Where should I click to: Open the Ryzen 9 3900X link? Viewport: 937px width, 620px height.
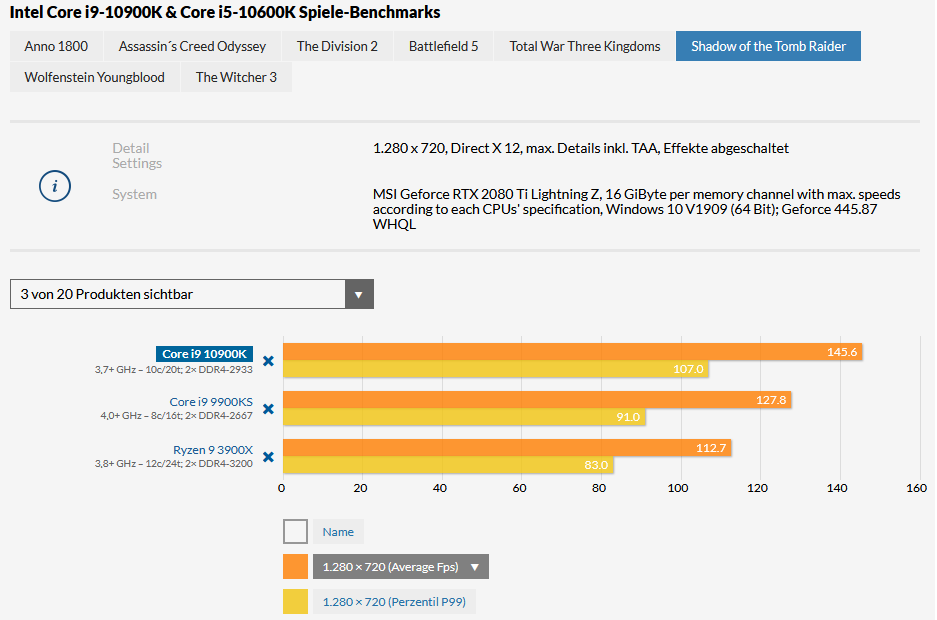(x=213, y=450)
